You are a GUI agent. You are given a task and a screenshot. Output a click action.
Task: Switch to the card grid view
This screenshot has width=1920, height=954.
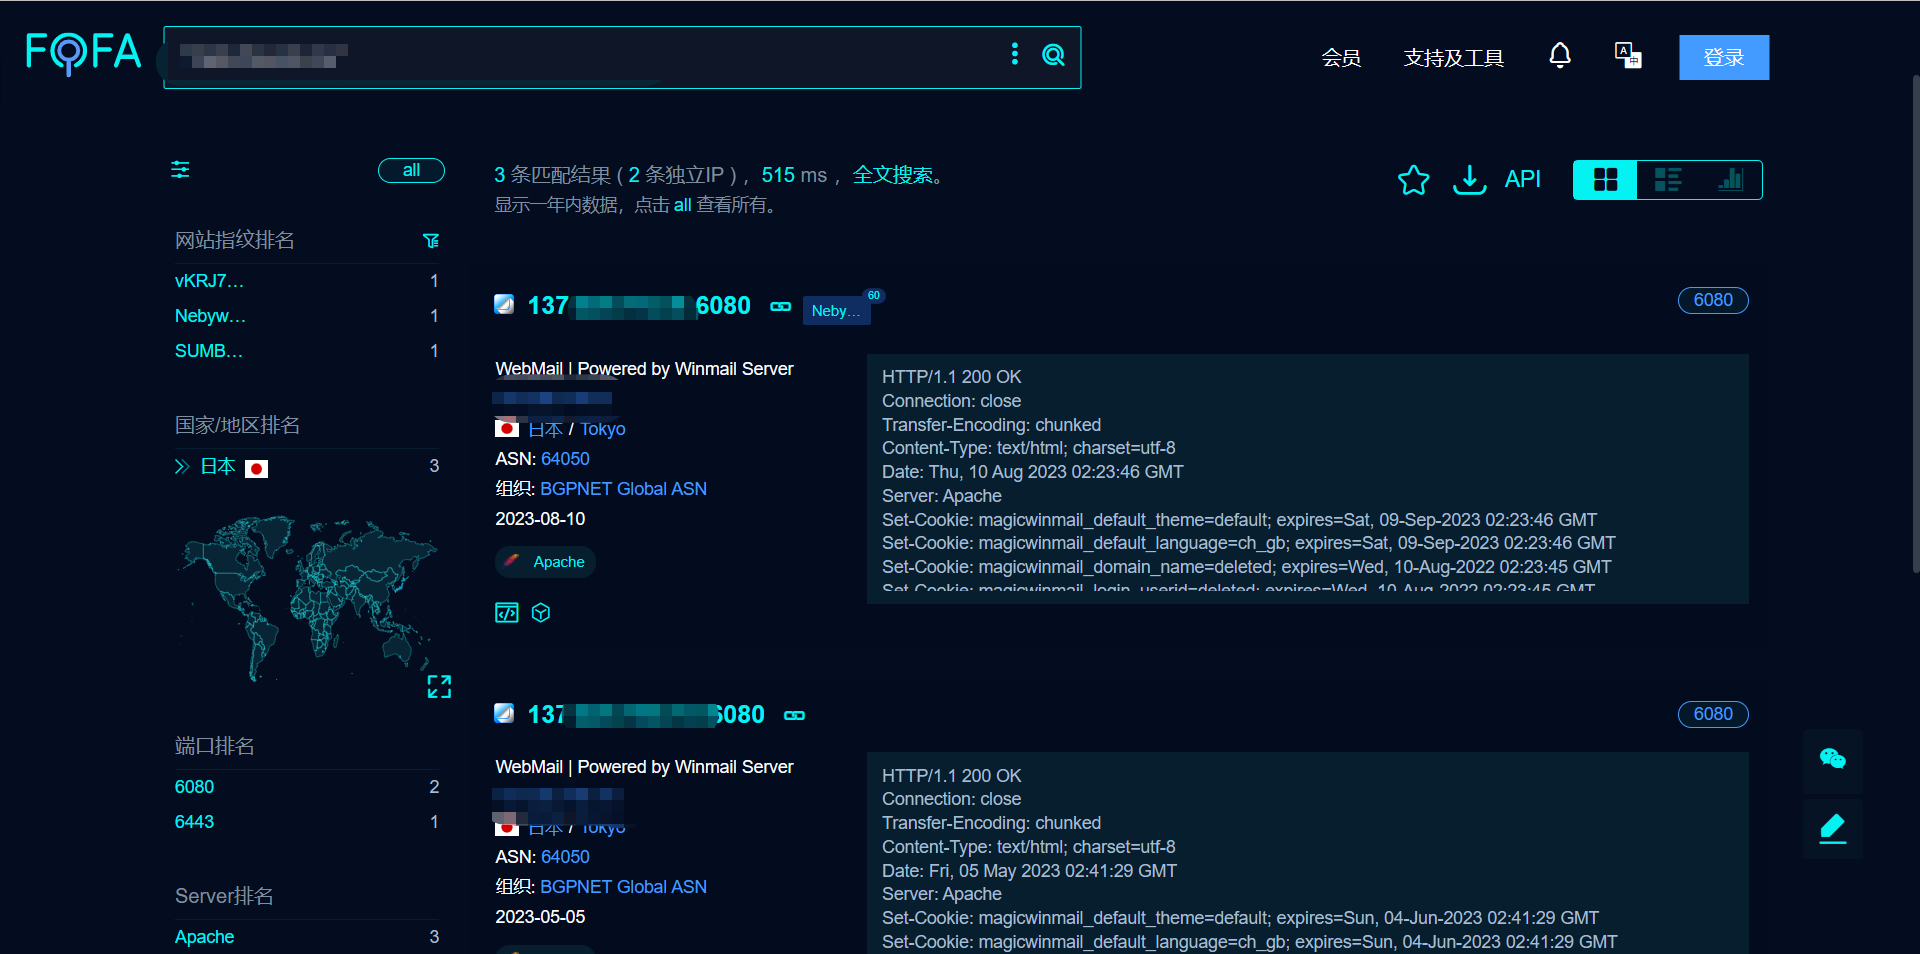[x=1605, y=180]
